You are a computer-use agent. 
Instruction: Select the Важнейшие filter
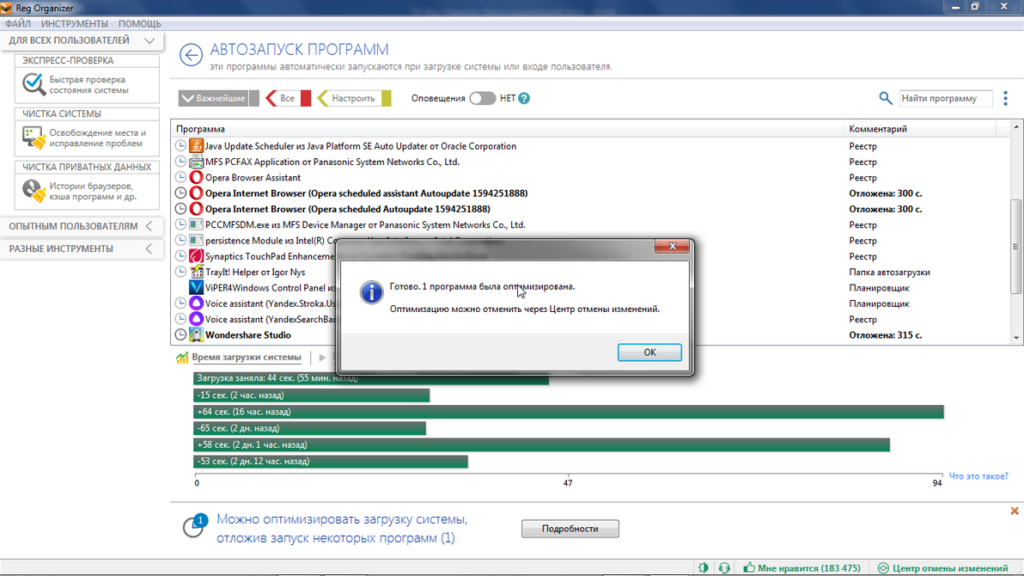pyautogui.click(x=219, y=98)
